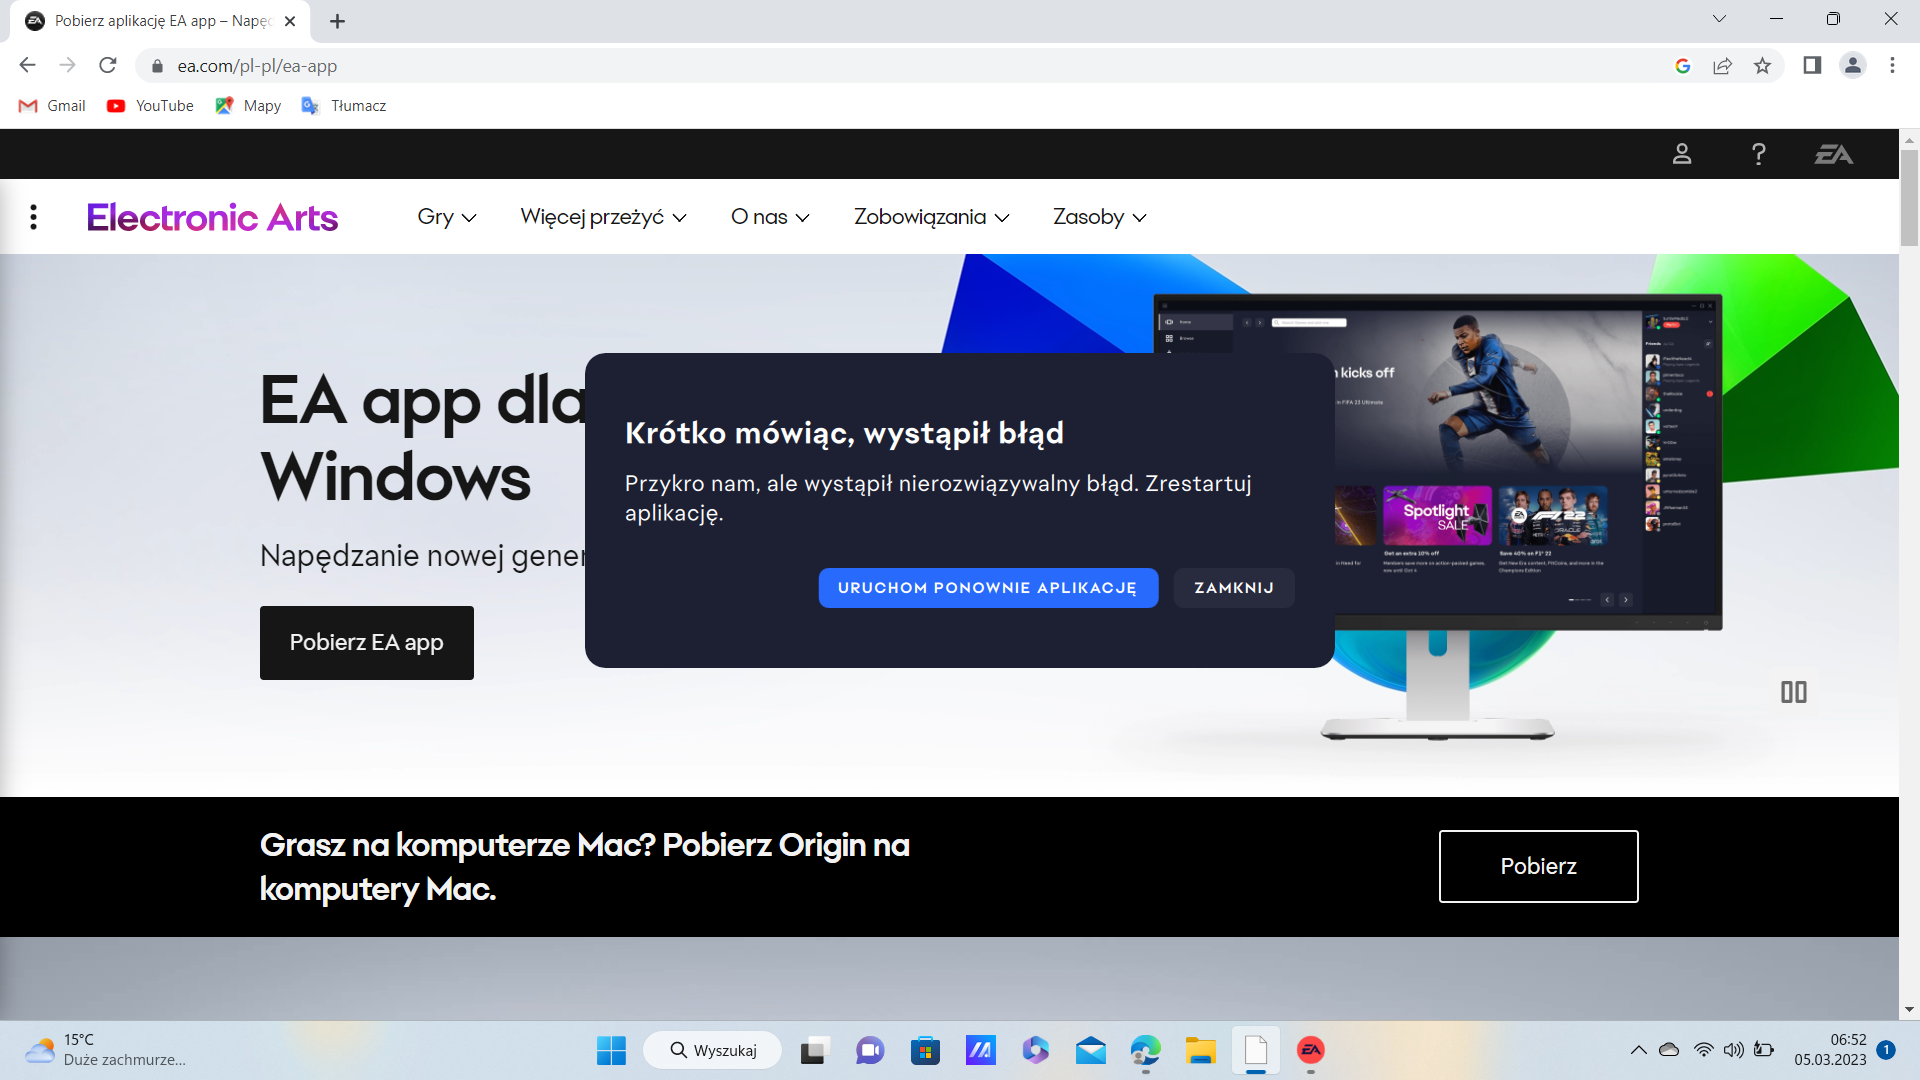Click the Zamknij button in error dialog
The height and width of the screenshot is (1080, 1920).
(1234, 588)
